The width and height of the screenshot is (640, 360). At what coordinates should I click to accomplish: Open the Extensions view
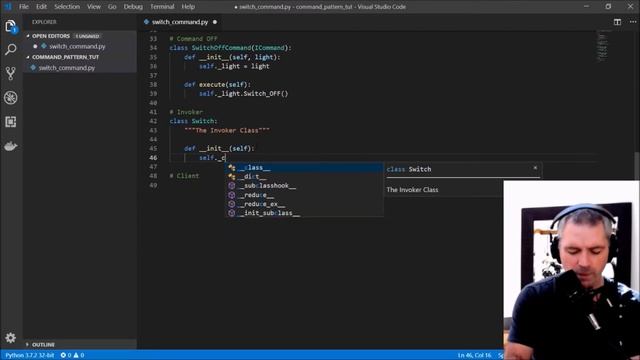(11, 122)
